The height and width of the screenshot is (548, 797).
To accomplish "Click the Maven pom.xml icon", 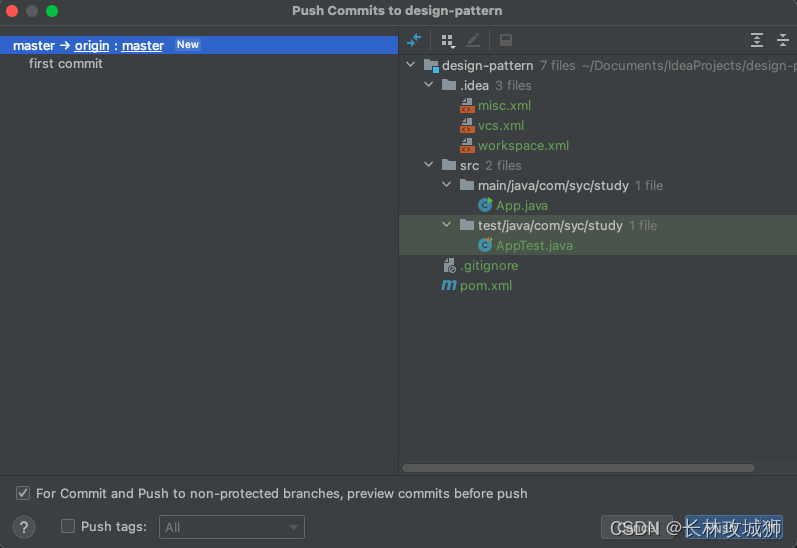I will (449, 285).
